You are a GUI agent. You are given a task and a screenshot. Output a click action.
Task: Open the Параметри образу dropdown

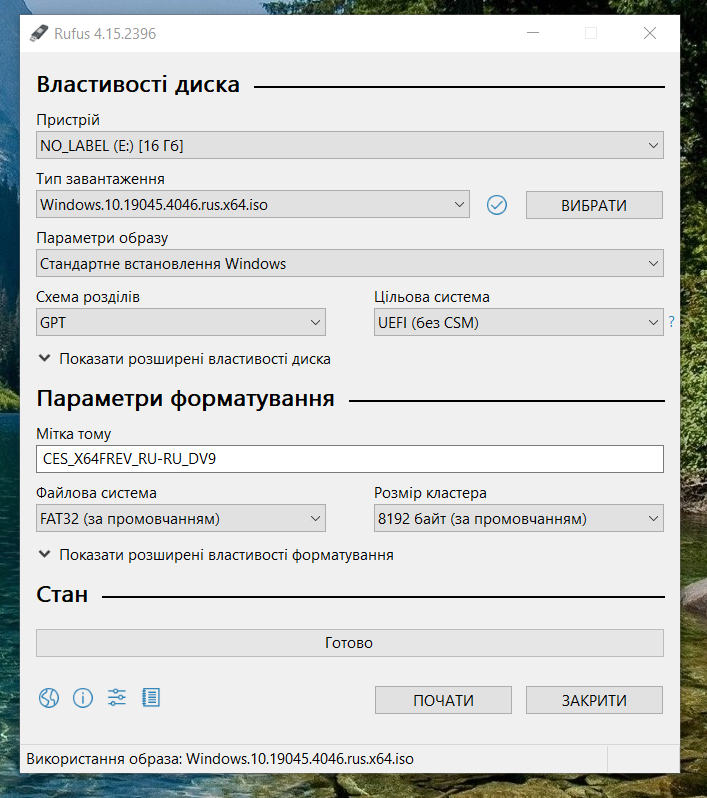click(350, 264)
